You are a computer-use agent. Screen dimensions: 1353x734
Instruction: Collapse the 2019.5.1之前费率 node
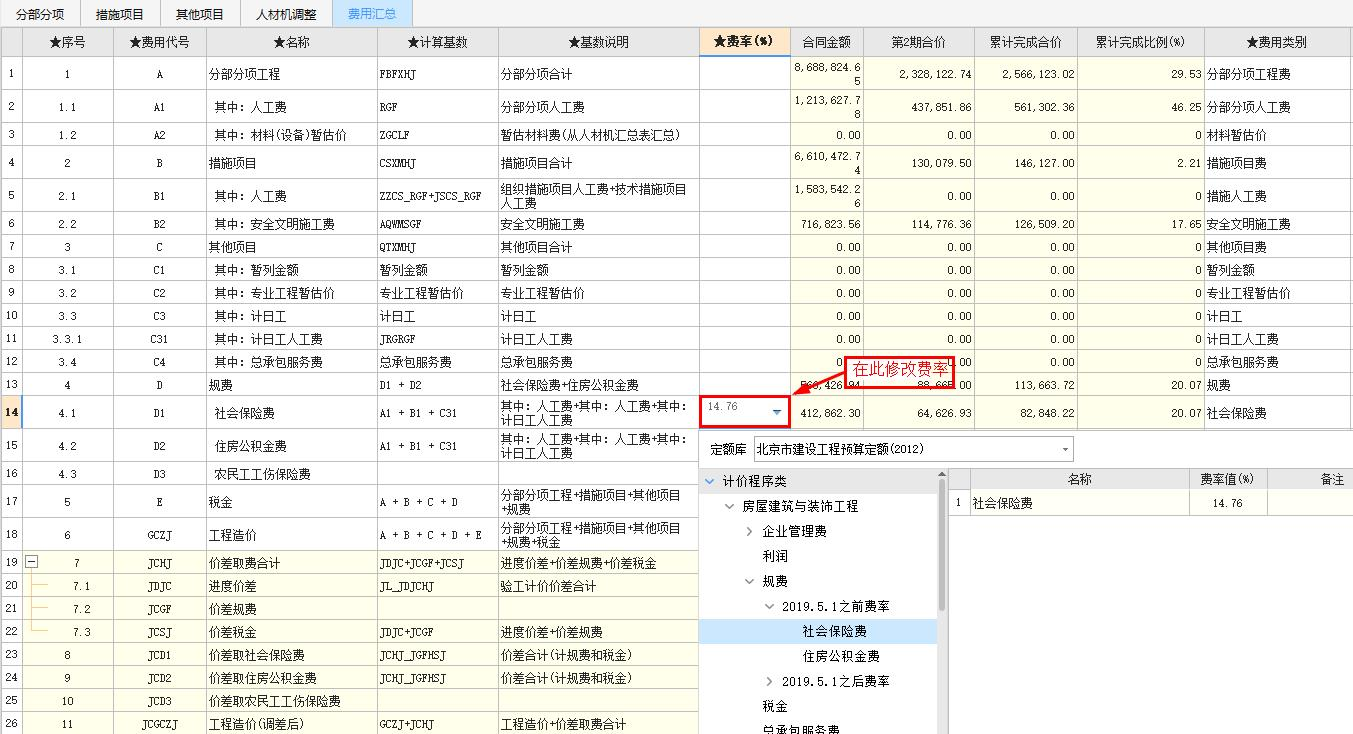(769, 606)
